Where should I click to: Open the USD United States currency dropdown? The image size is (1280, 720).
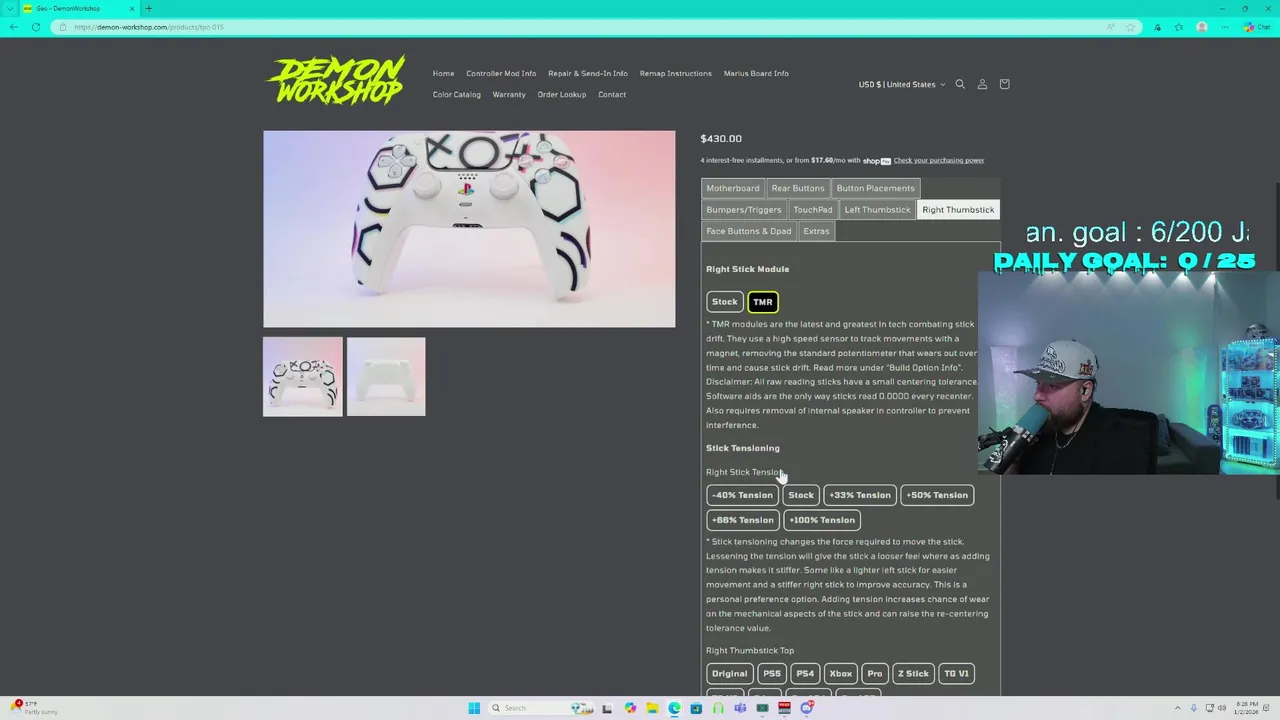901,84
